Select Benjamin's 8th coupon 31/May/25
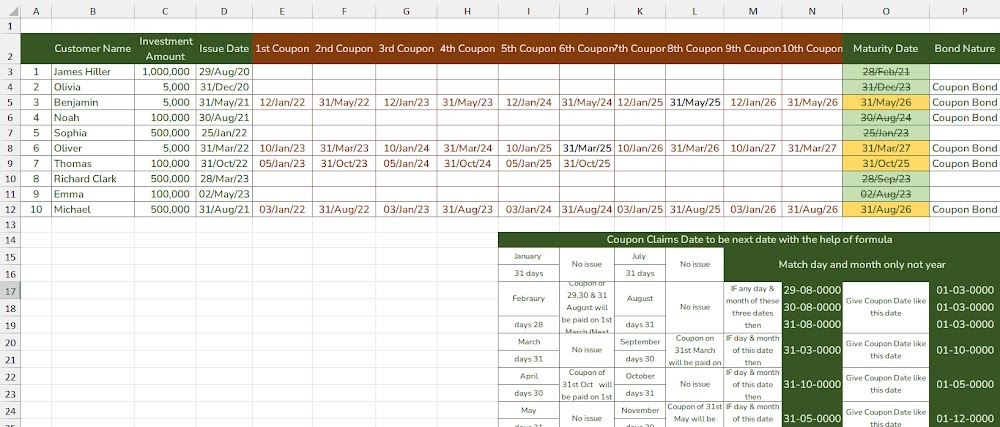This screenshot has width=1000, height=427. [695, 102]
